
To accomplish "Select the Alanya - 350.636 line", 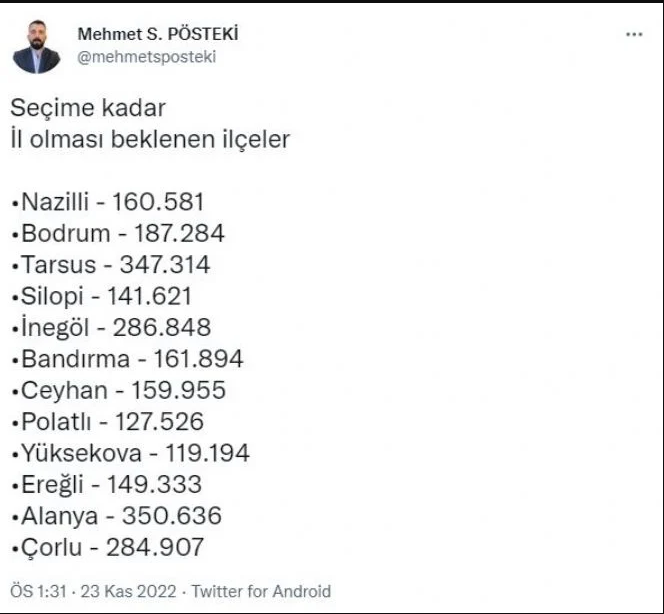I will point(117,516).
